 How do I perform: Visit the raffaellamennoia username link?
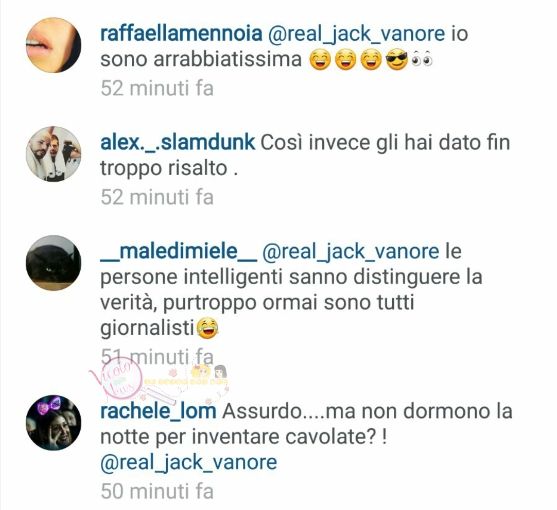[181, 34]
